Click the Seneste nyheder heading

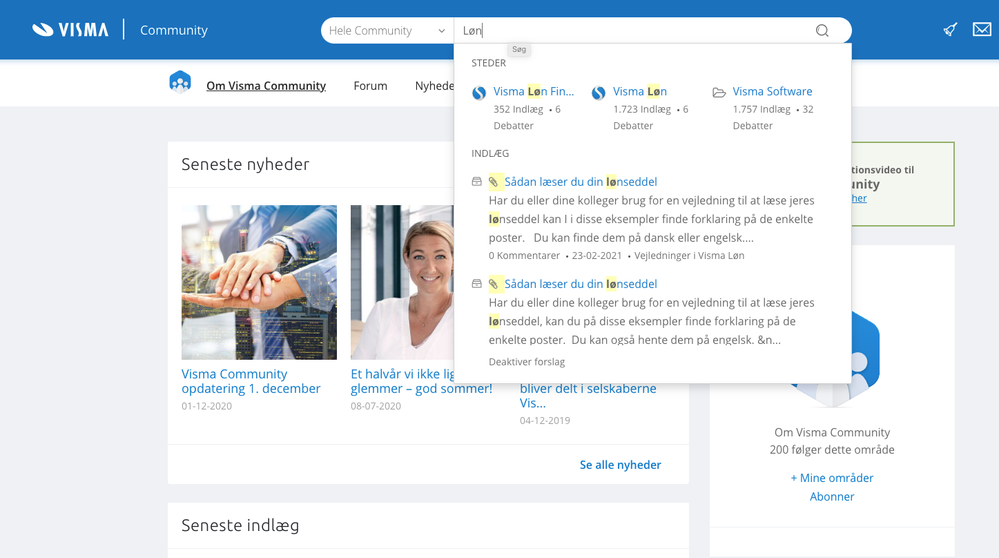pyautogui.click(x=245, y=164)
